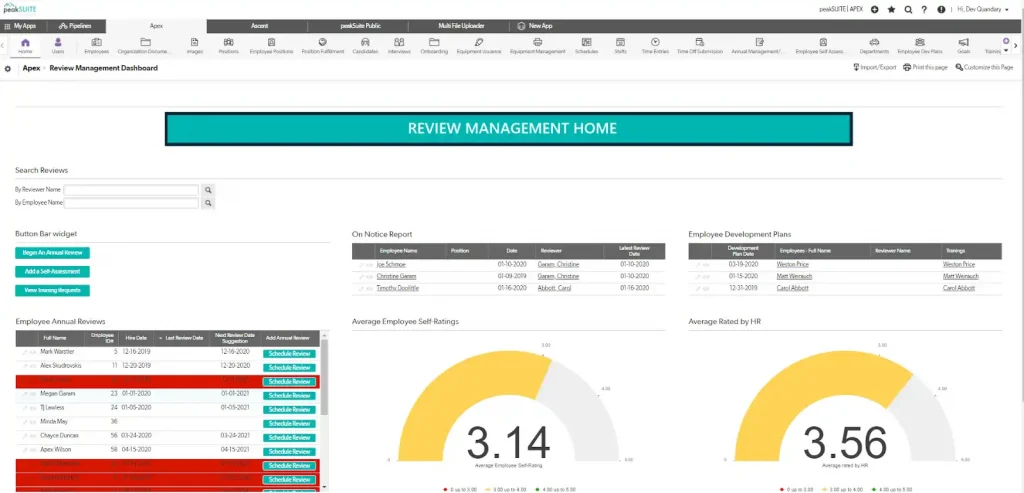Open the Candidates table icon
The image size is (1024, 493).
pyautogui.click(x=365, y=42)
